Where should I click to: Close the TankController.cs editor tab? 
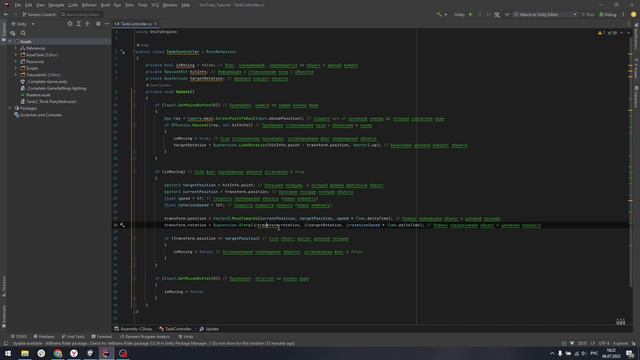[x=156, y=24]
